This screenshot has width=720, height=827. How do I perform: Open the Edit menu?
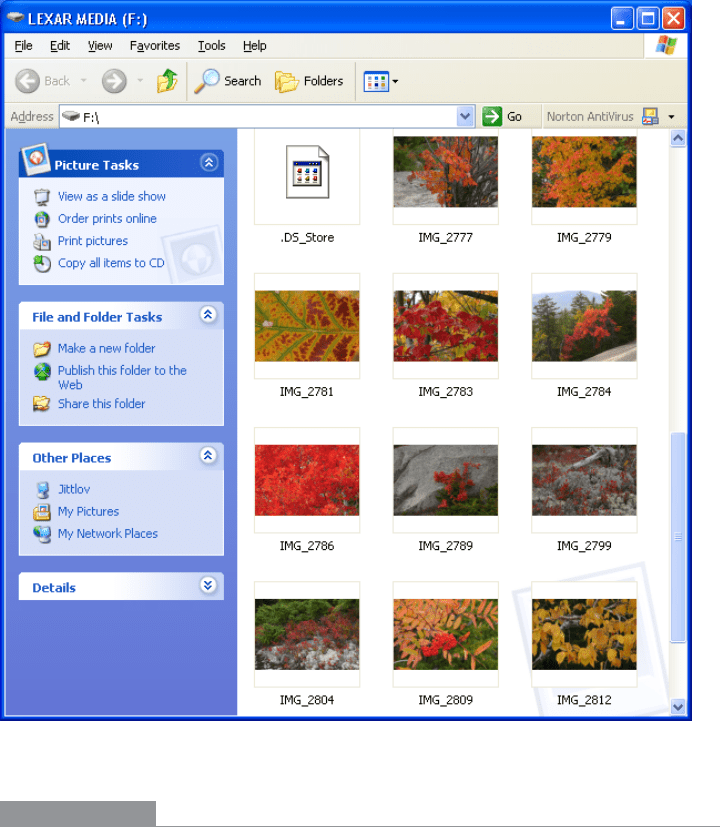pos(60,46)
